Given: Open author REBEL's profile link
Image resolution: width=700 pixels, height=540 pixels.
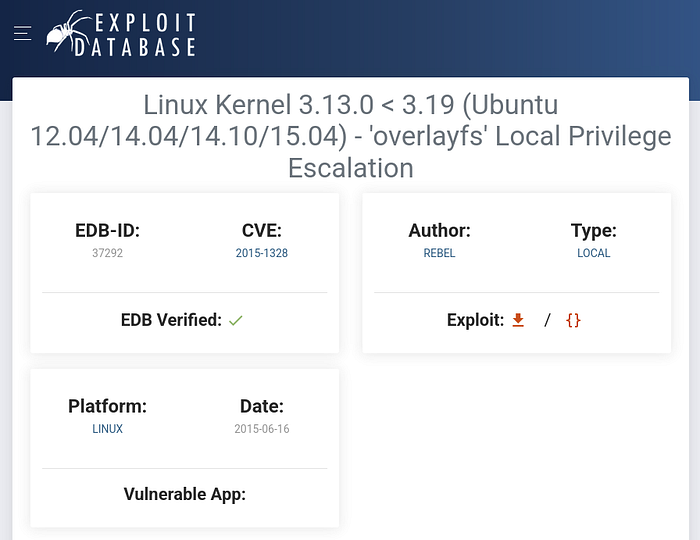Looking at the screenshot, I should click(439, 253).
